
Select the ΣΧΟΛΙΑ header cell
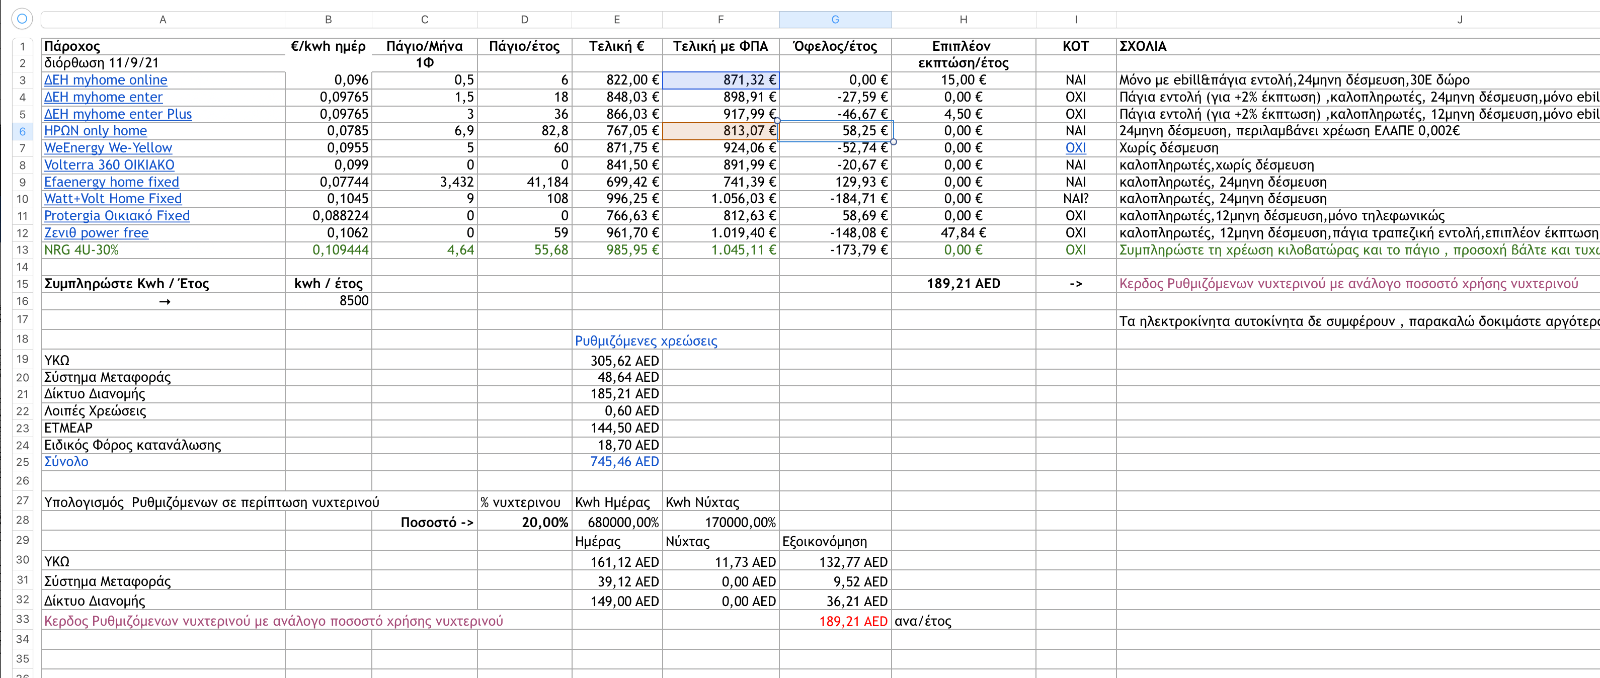pyautogui.click(x=1358, y=46)
